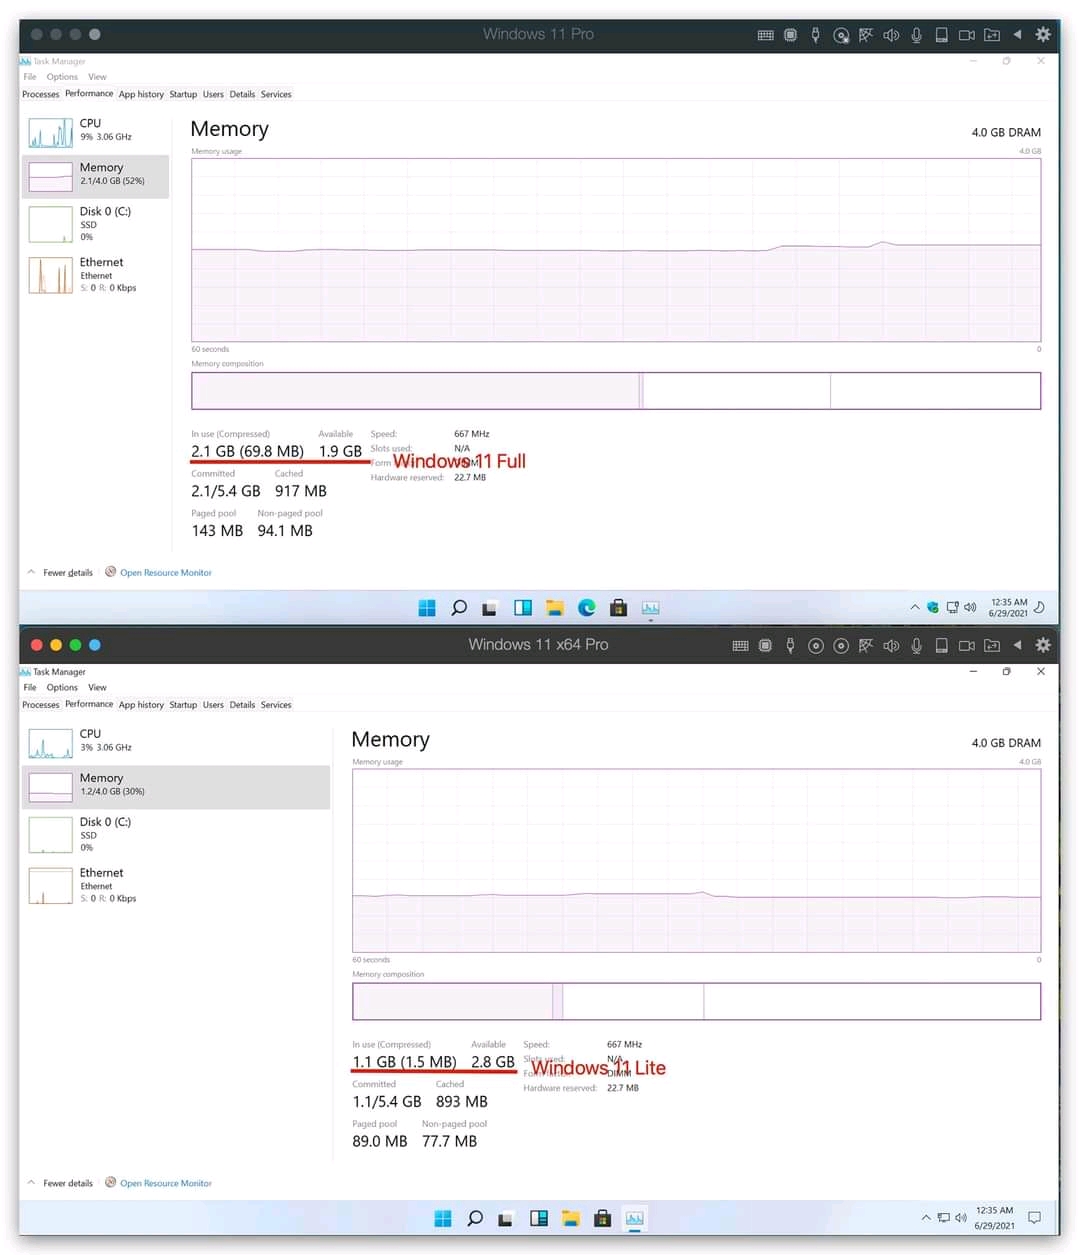Select Ethernet in Windows 11 x64 Pro sidebar
Image resolution: width=1080 pixels, height=1255 pixels.
(x=176, y=885)
